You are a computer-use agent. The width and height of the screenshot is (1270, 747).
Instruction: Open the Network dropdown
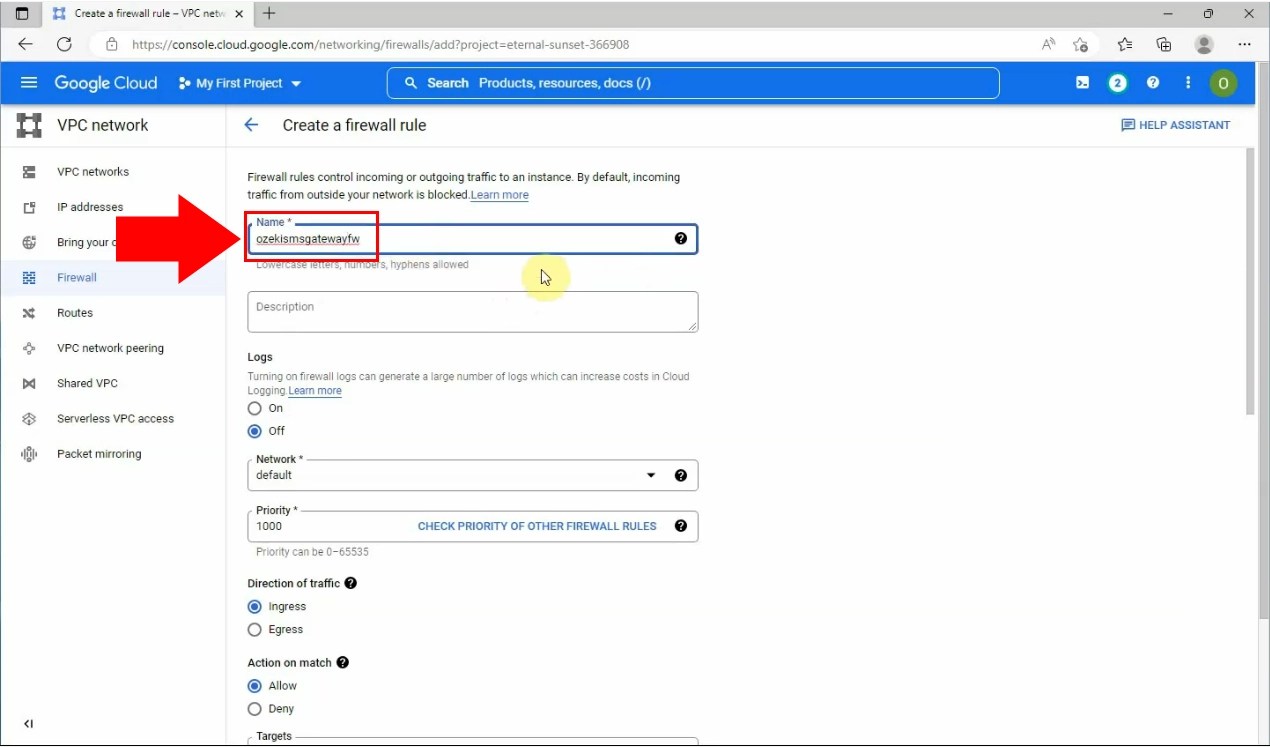click(651, 475)
